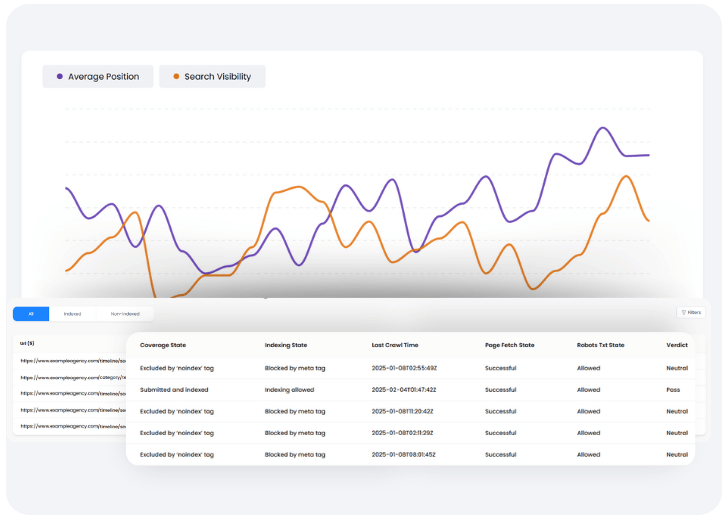728x519 pixels.
Task: Click the Url (5) column header
Action: (28, 342)
